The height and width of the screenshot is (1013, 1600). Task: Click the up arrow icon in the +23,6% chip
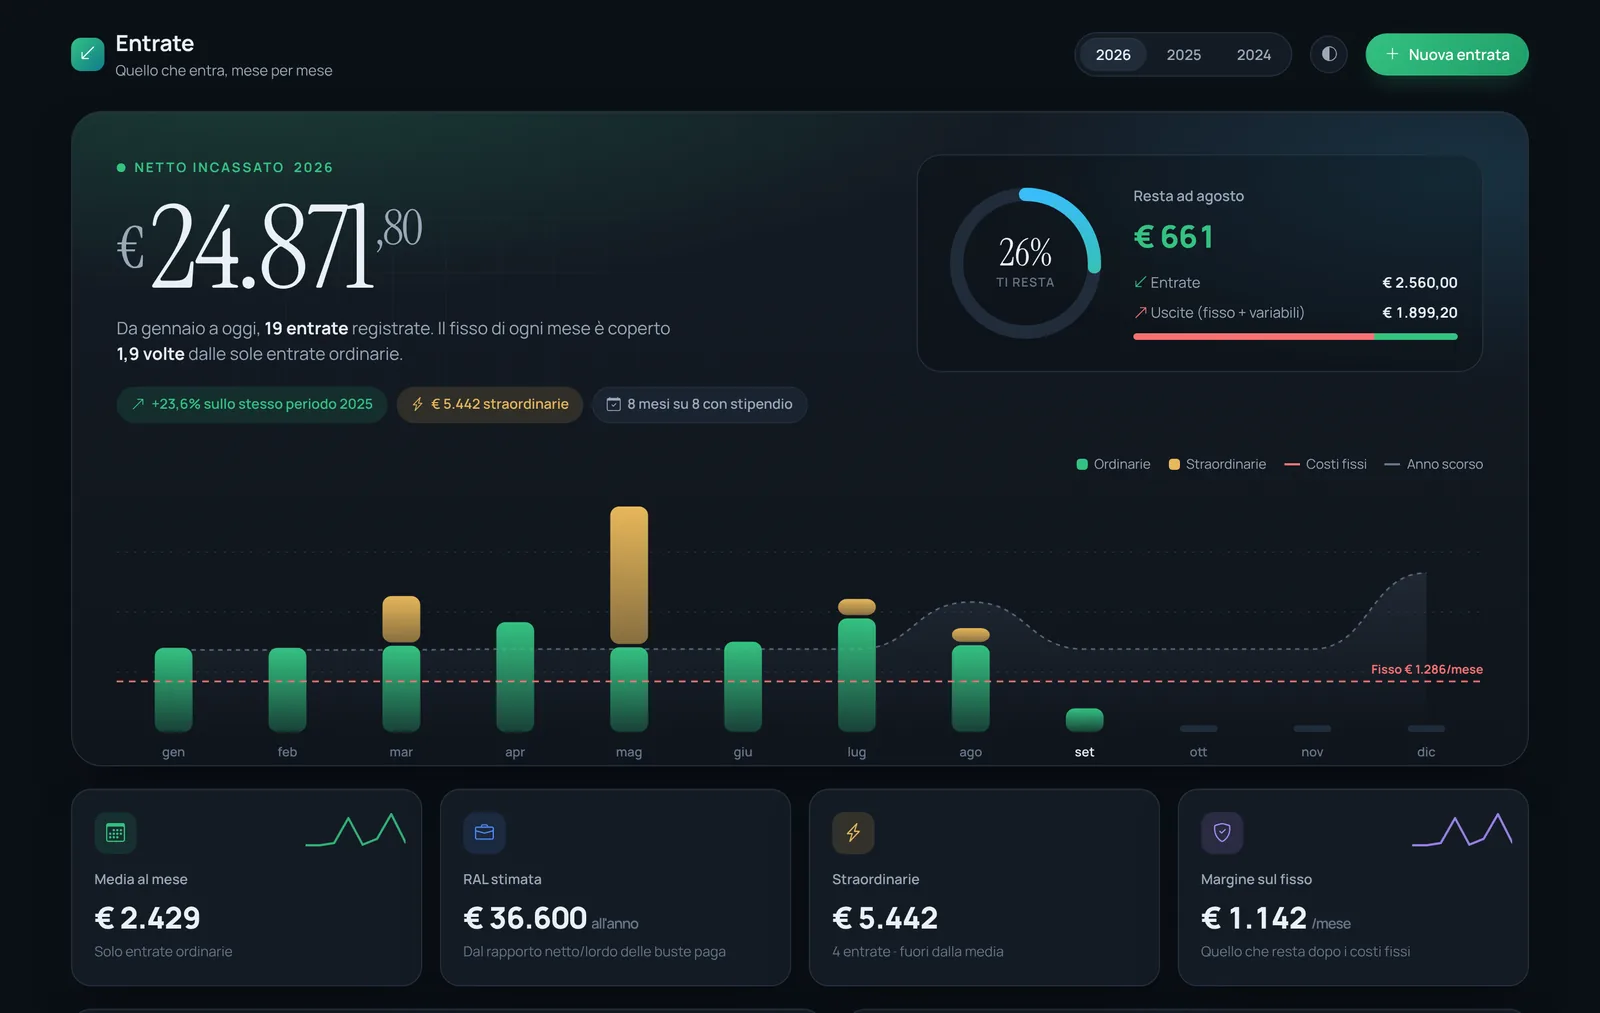coord(138,404)
